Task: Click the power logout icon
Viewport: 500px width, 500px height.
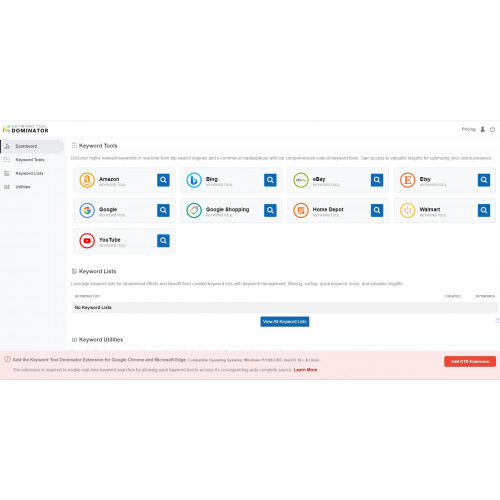Action: coord(492,129)
